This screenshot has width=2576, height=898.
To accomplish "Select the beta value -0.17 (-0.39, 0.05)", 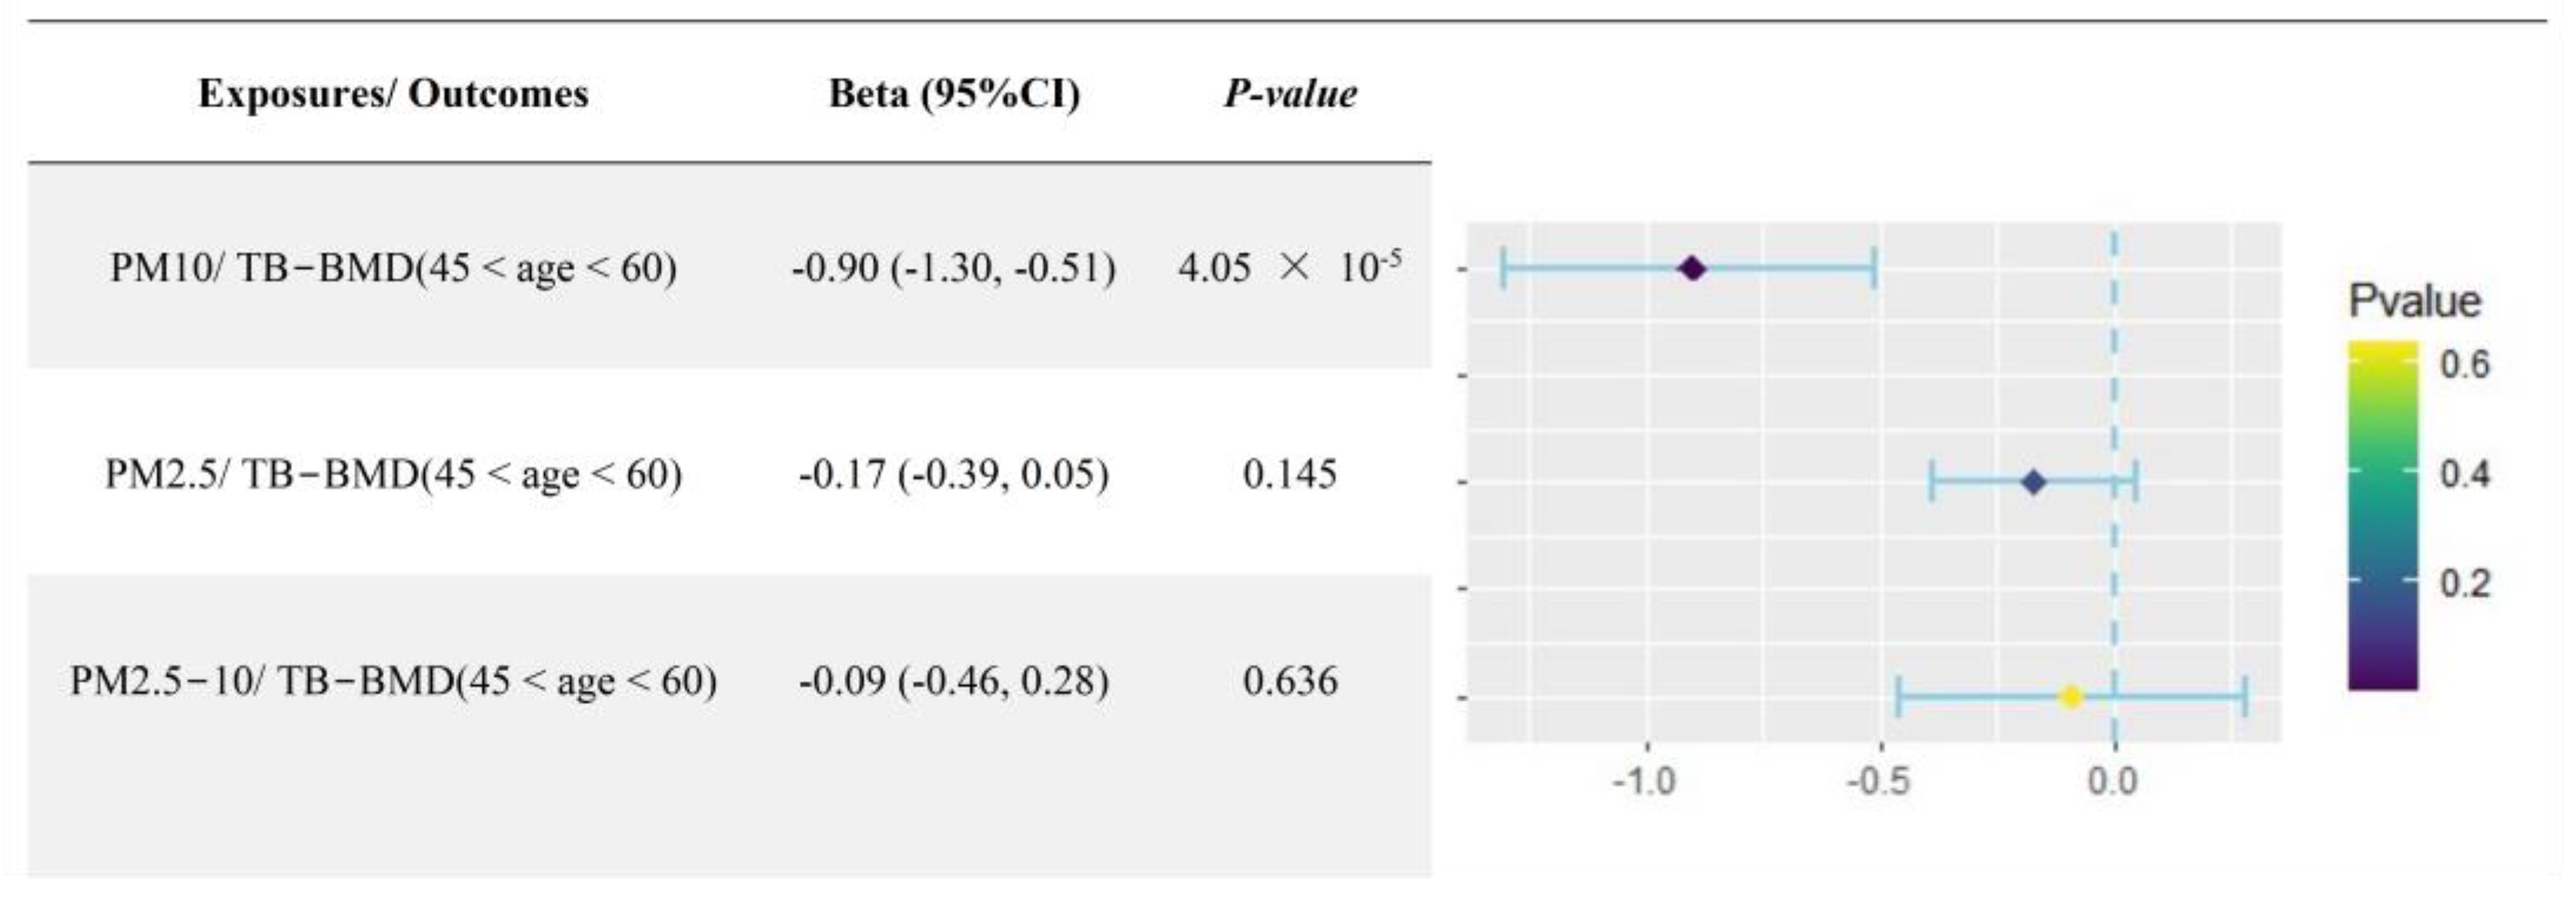I will [953, 474].
